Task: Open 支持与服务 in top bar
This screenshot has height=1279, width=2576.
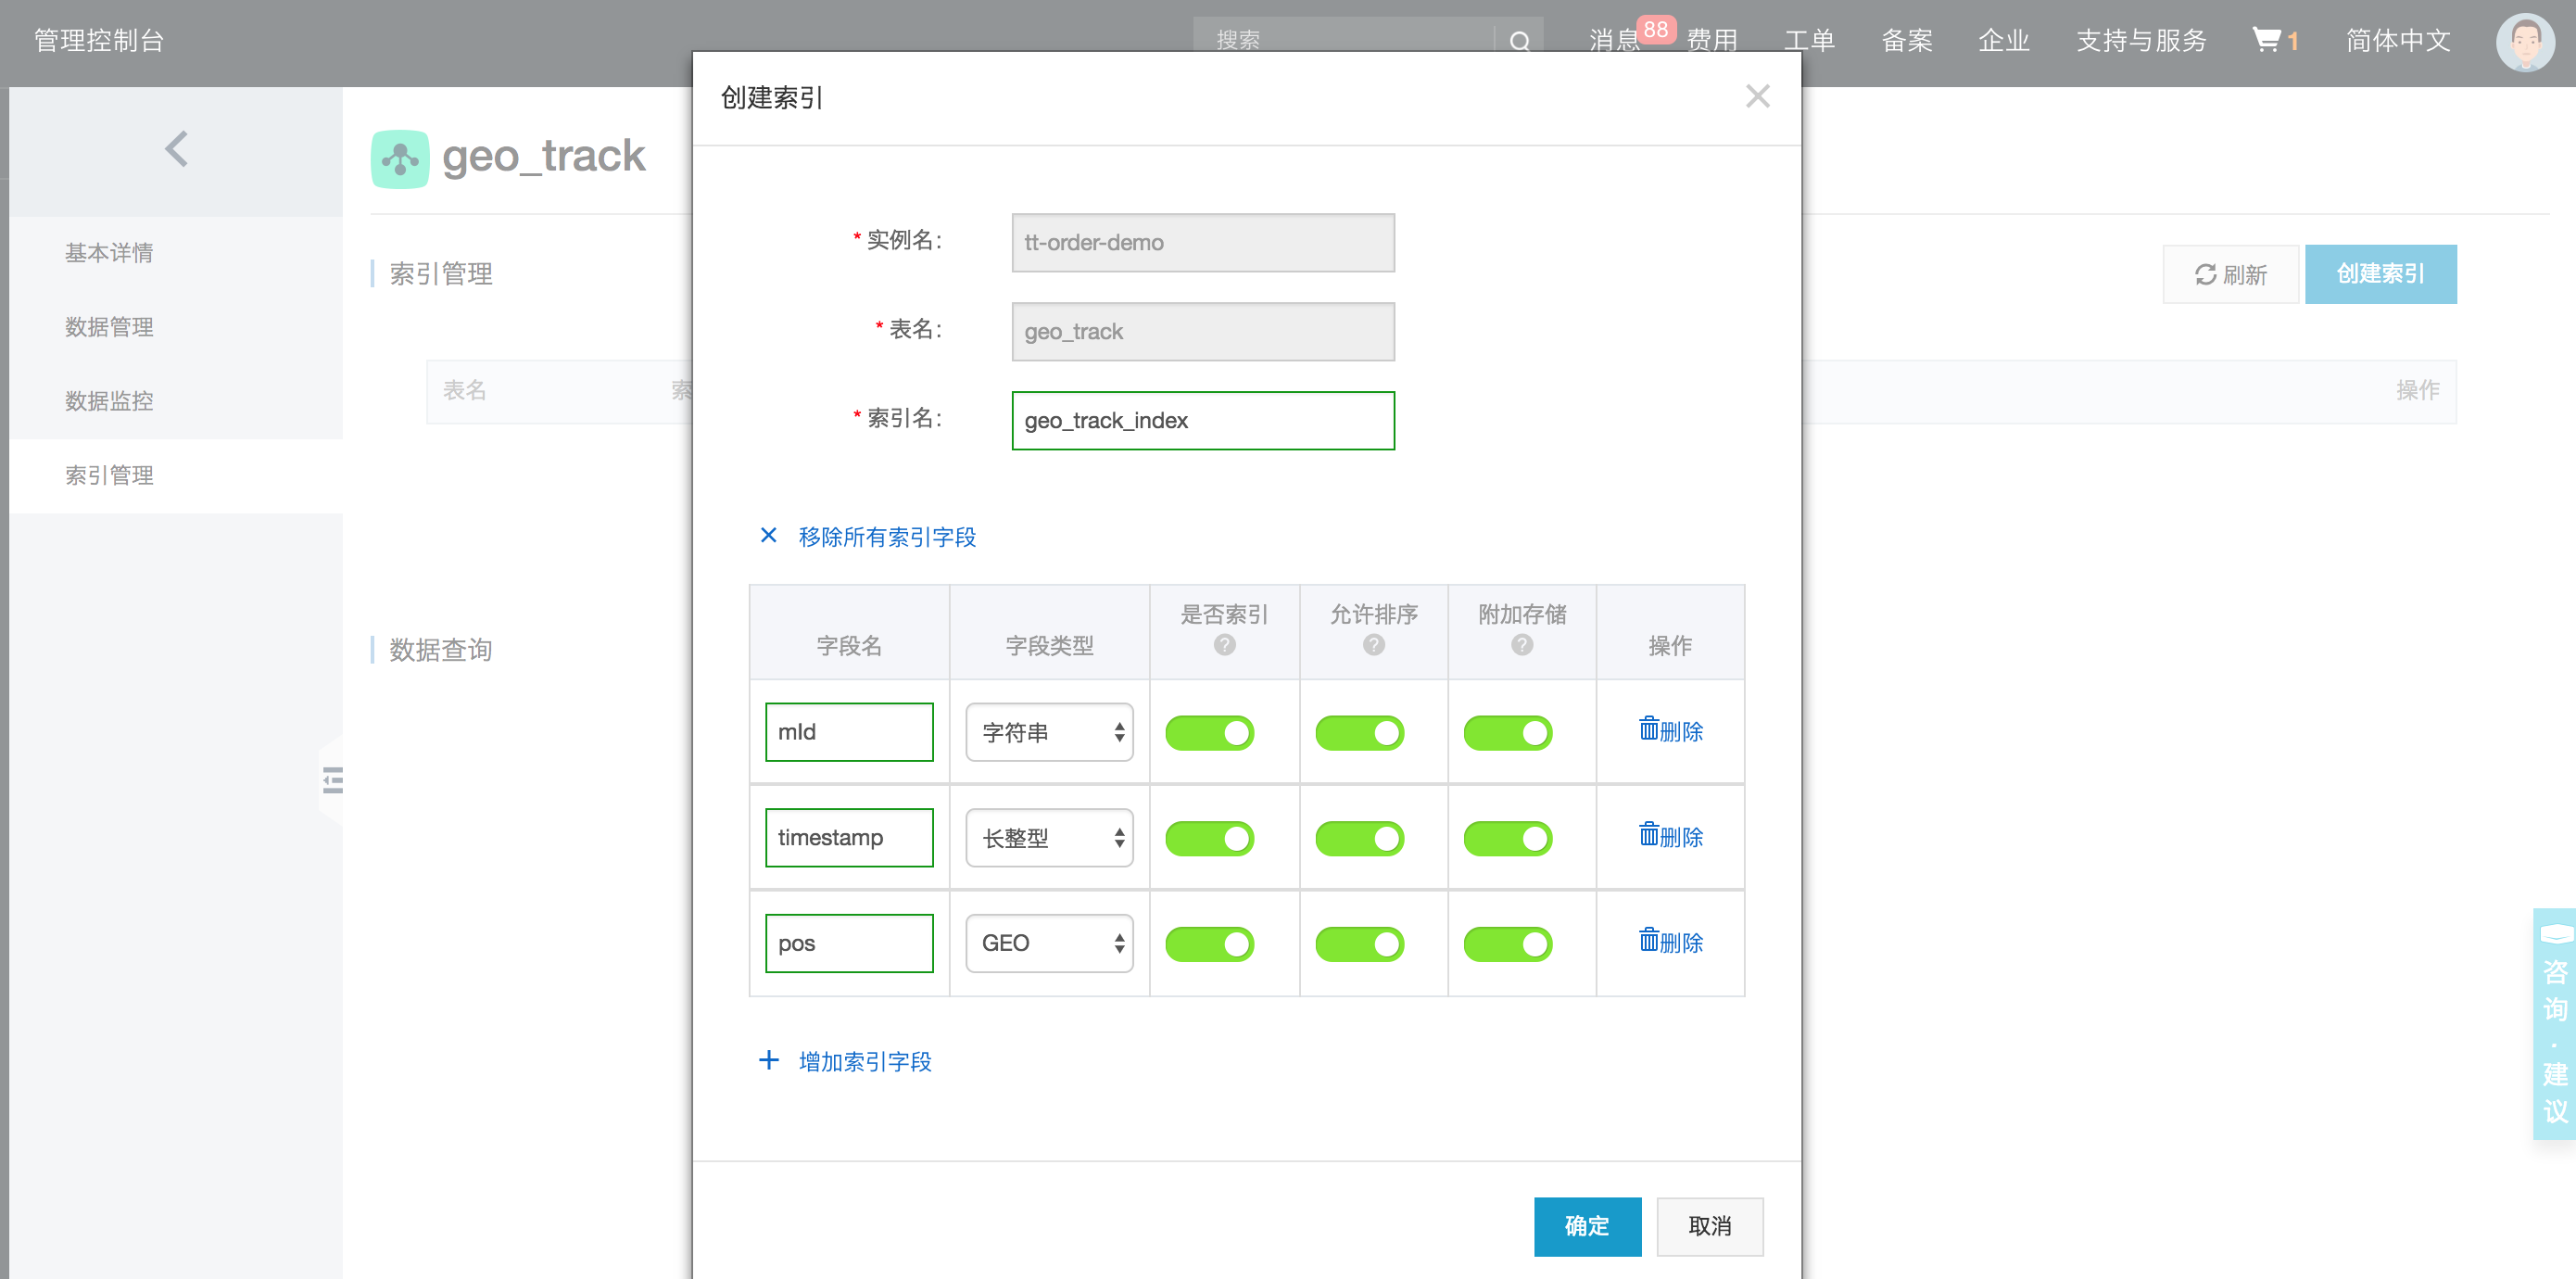Action: pos(2141,40)
